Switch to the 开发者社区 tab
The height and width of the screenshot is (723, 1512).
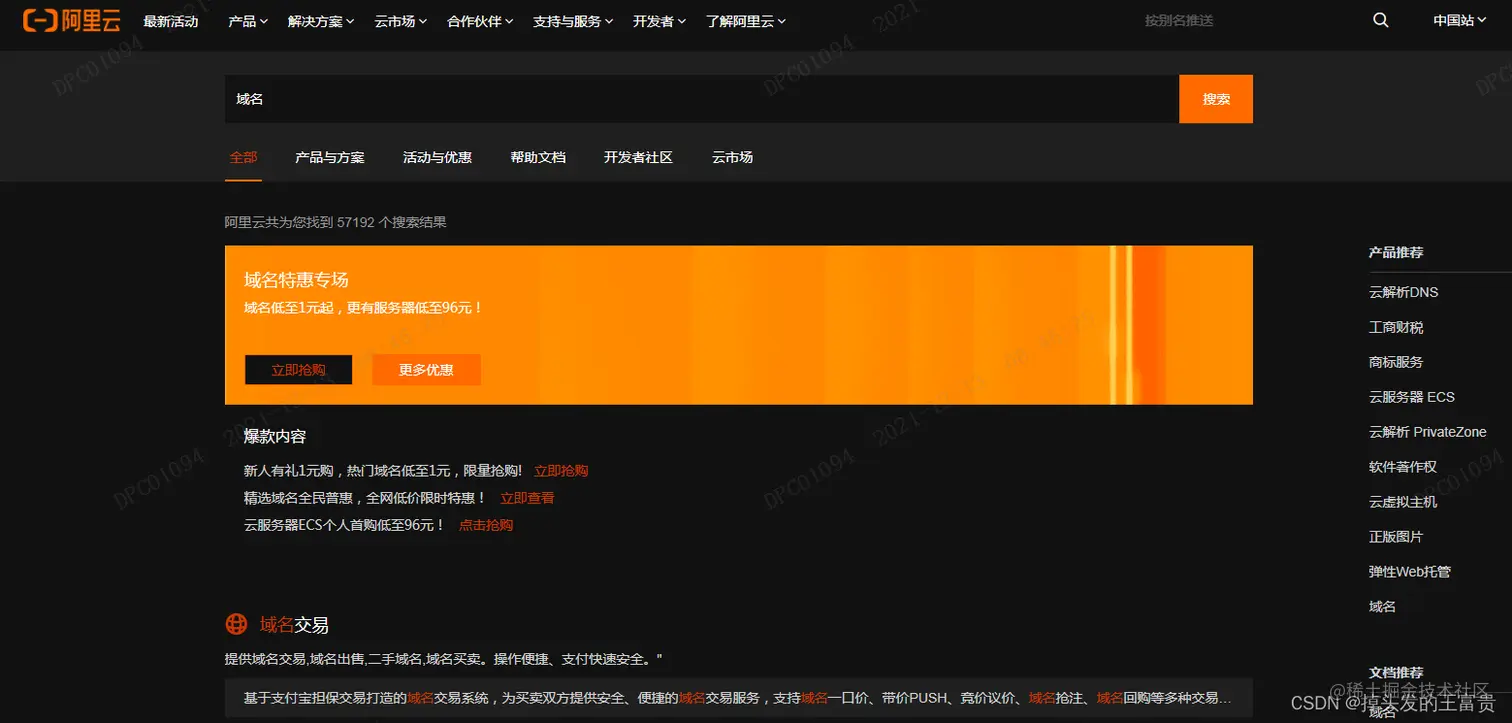pyautogui.click(x=638, y=157)
